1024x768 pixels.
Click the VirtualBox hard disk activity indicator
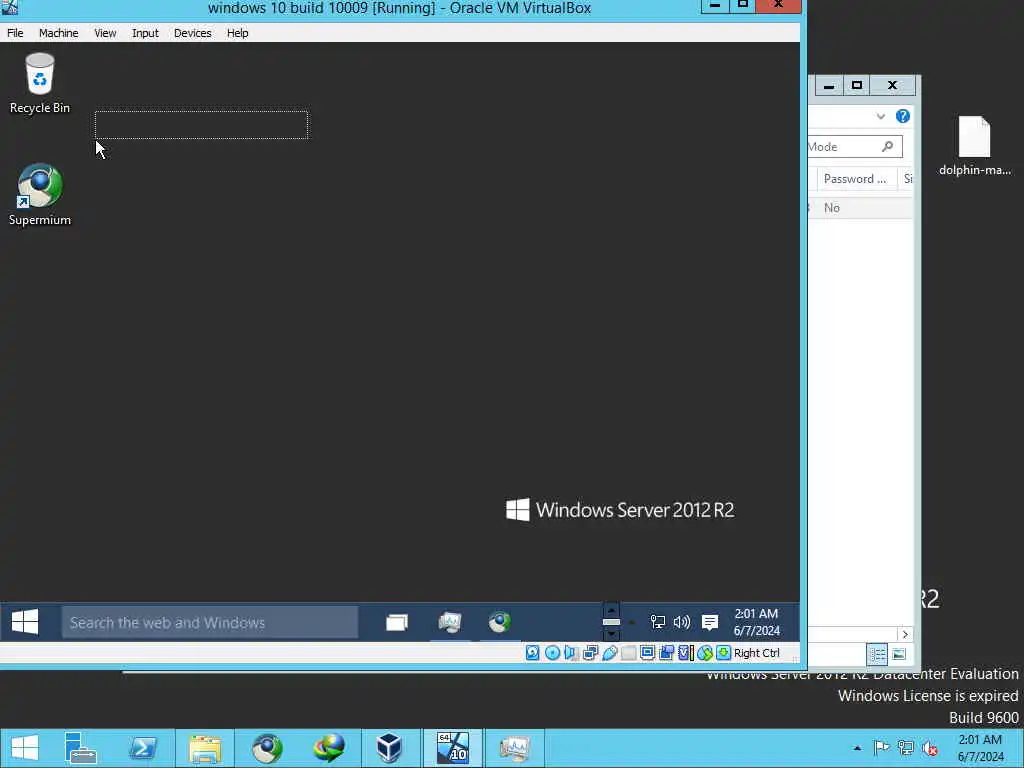(533, 653)
